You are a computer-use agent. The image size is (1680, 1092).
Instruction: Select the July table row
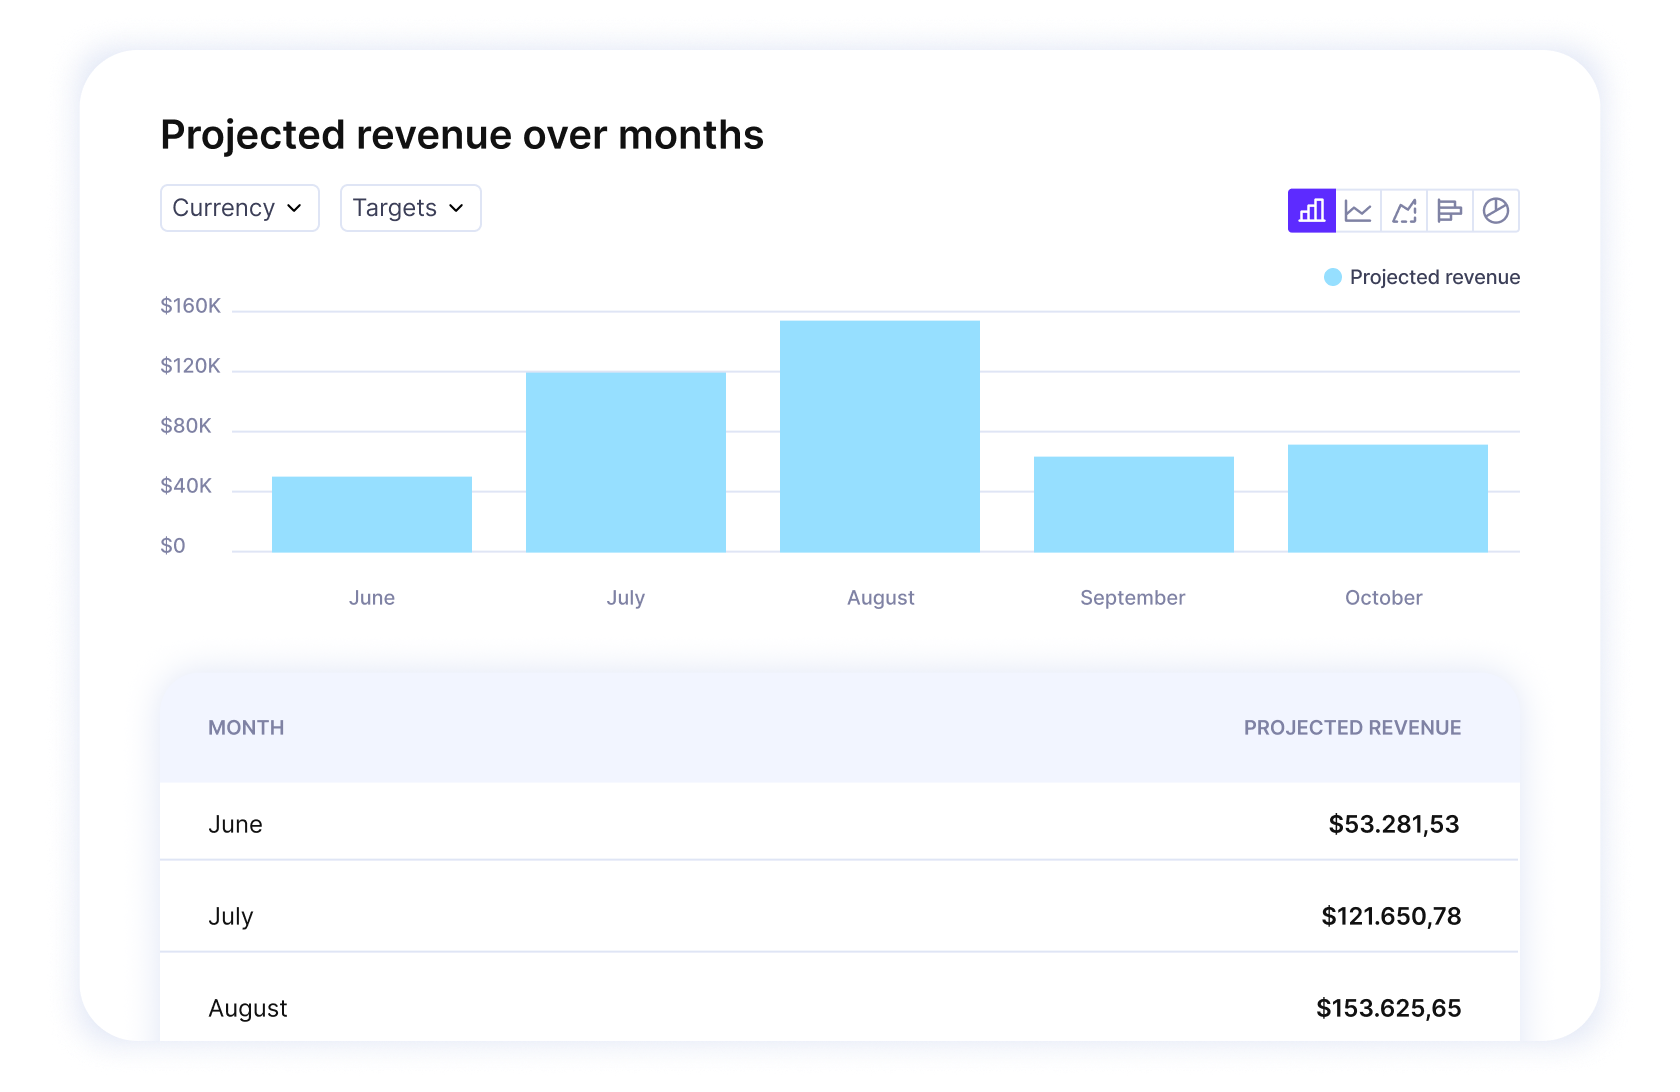coord(839,916)
